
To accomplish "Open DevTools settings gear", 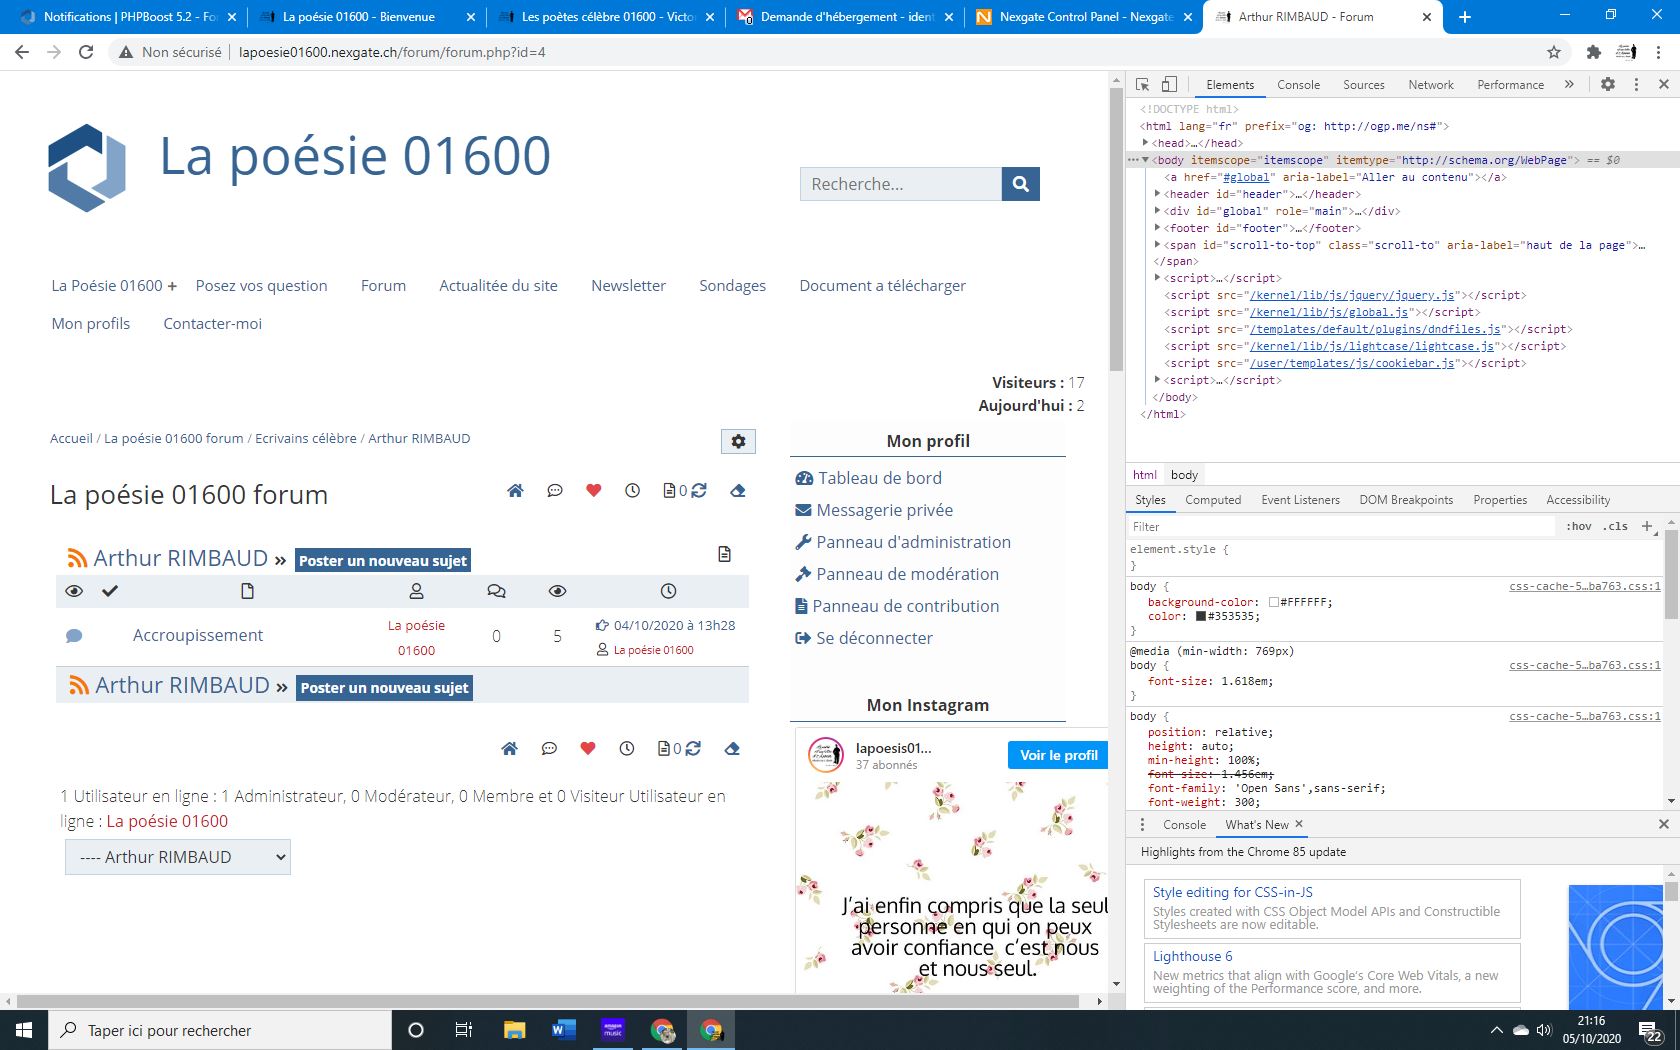I will (1608, 85).
